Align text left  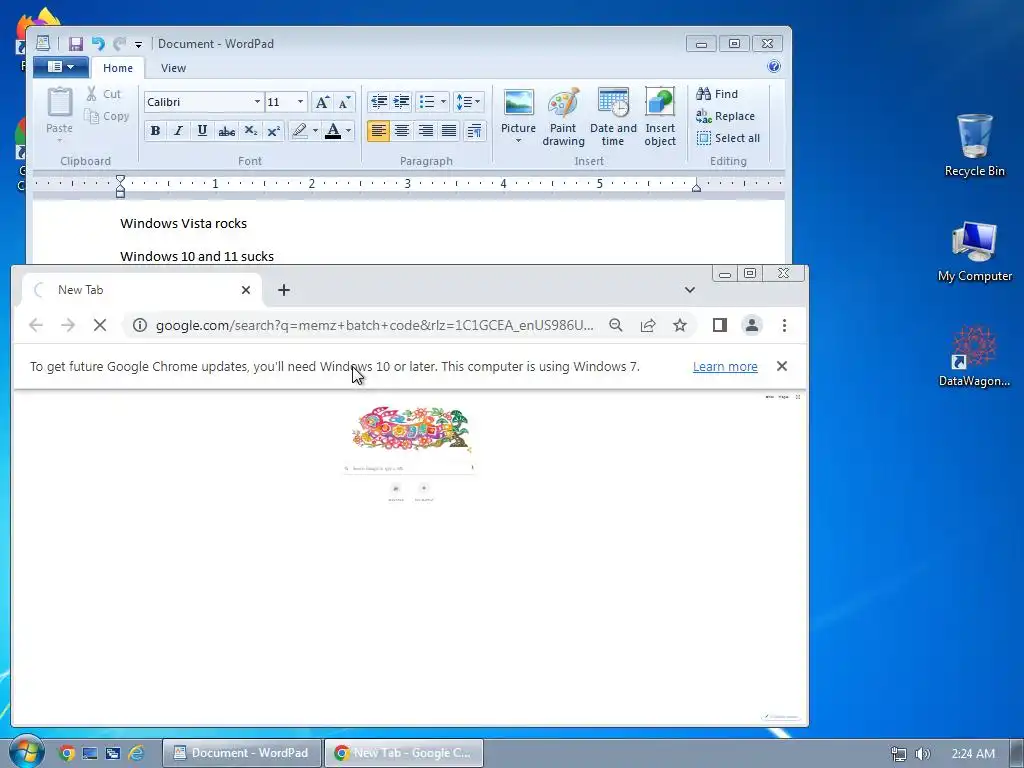(x=378, y=131)
